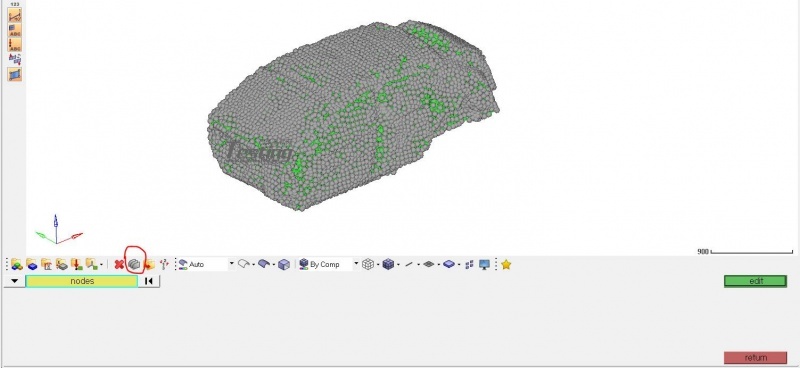Click the monitor display icon in toolbar
The height and width of the screenshot is (368, 800).
click(x=484, y=264)
